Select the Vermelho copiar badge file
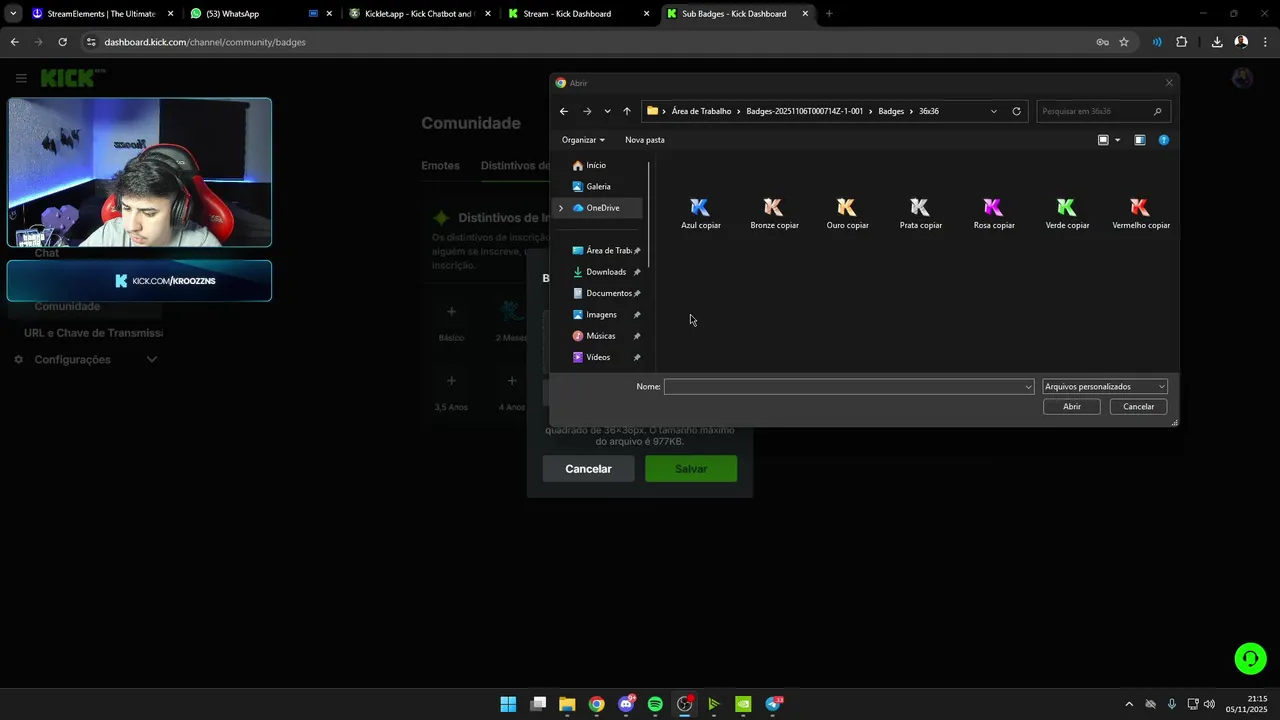 pos(1141,213)
